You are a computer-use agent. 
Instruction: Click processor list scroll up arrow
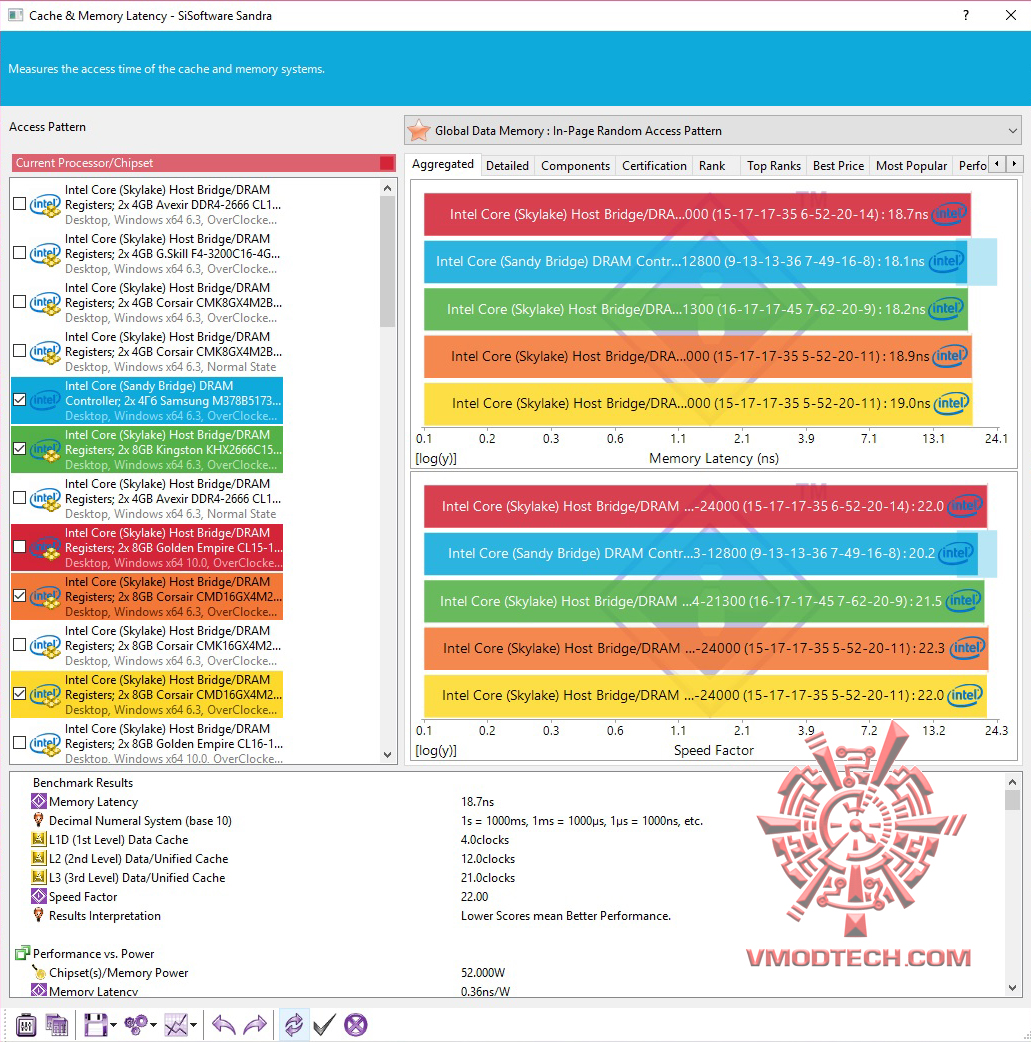pyautogui.click(x=388, y=189)
